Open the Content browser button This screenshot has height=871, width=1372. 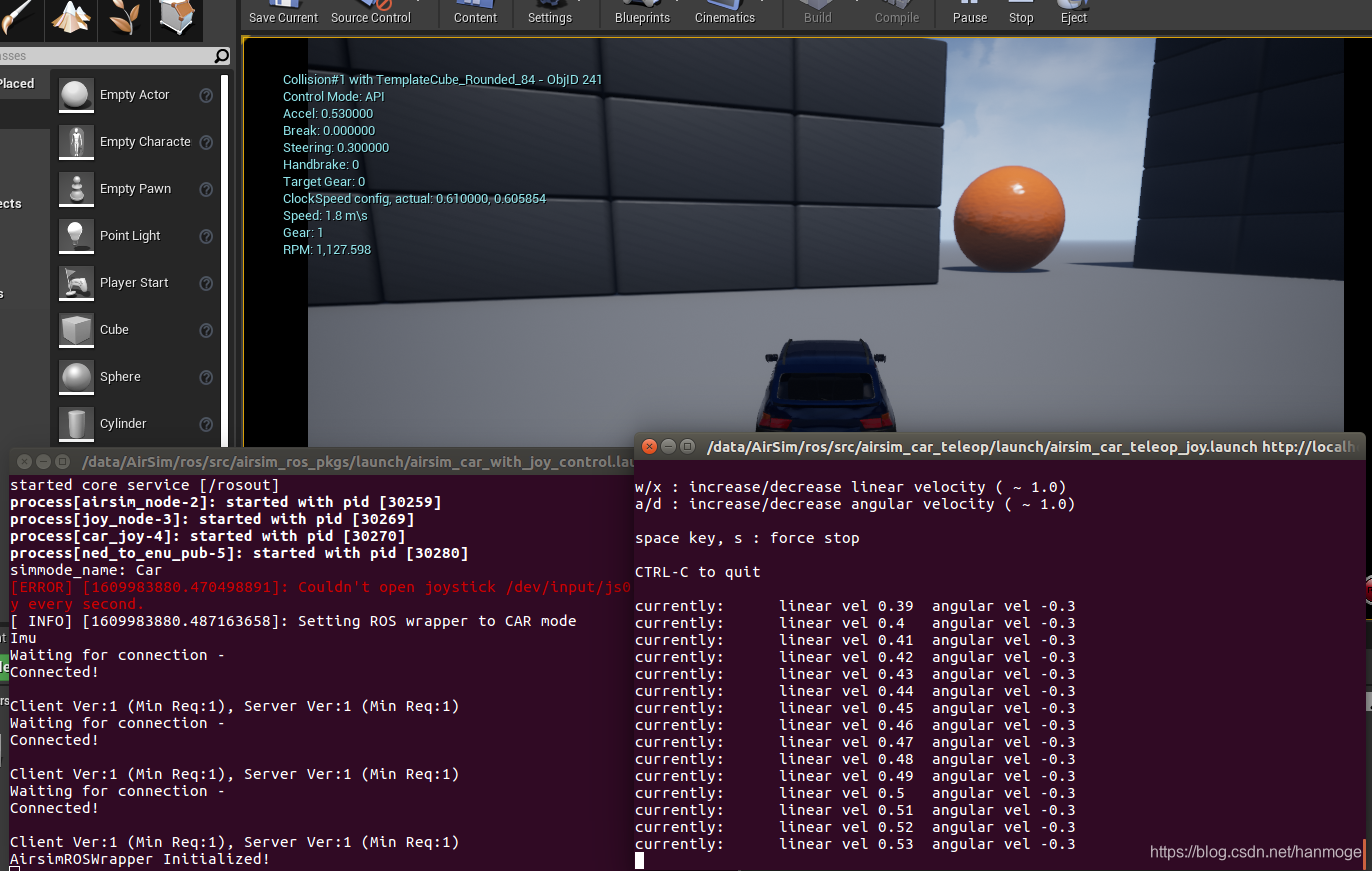coord(475,13)
